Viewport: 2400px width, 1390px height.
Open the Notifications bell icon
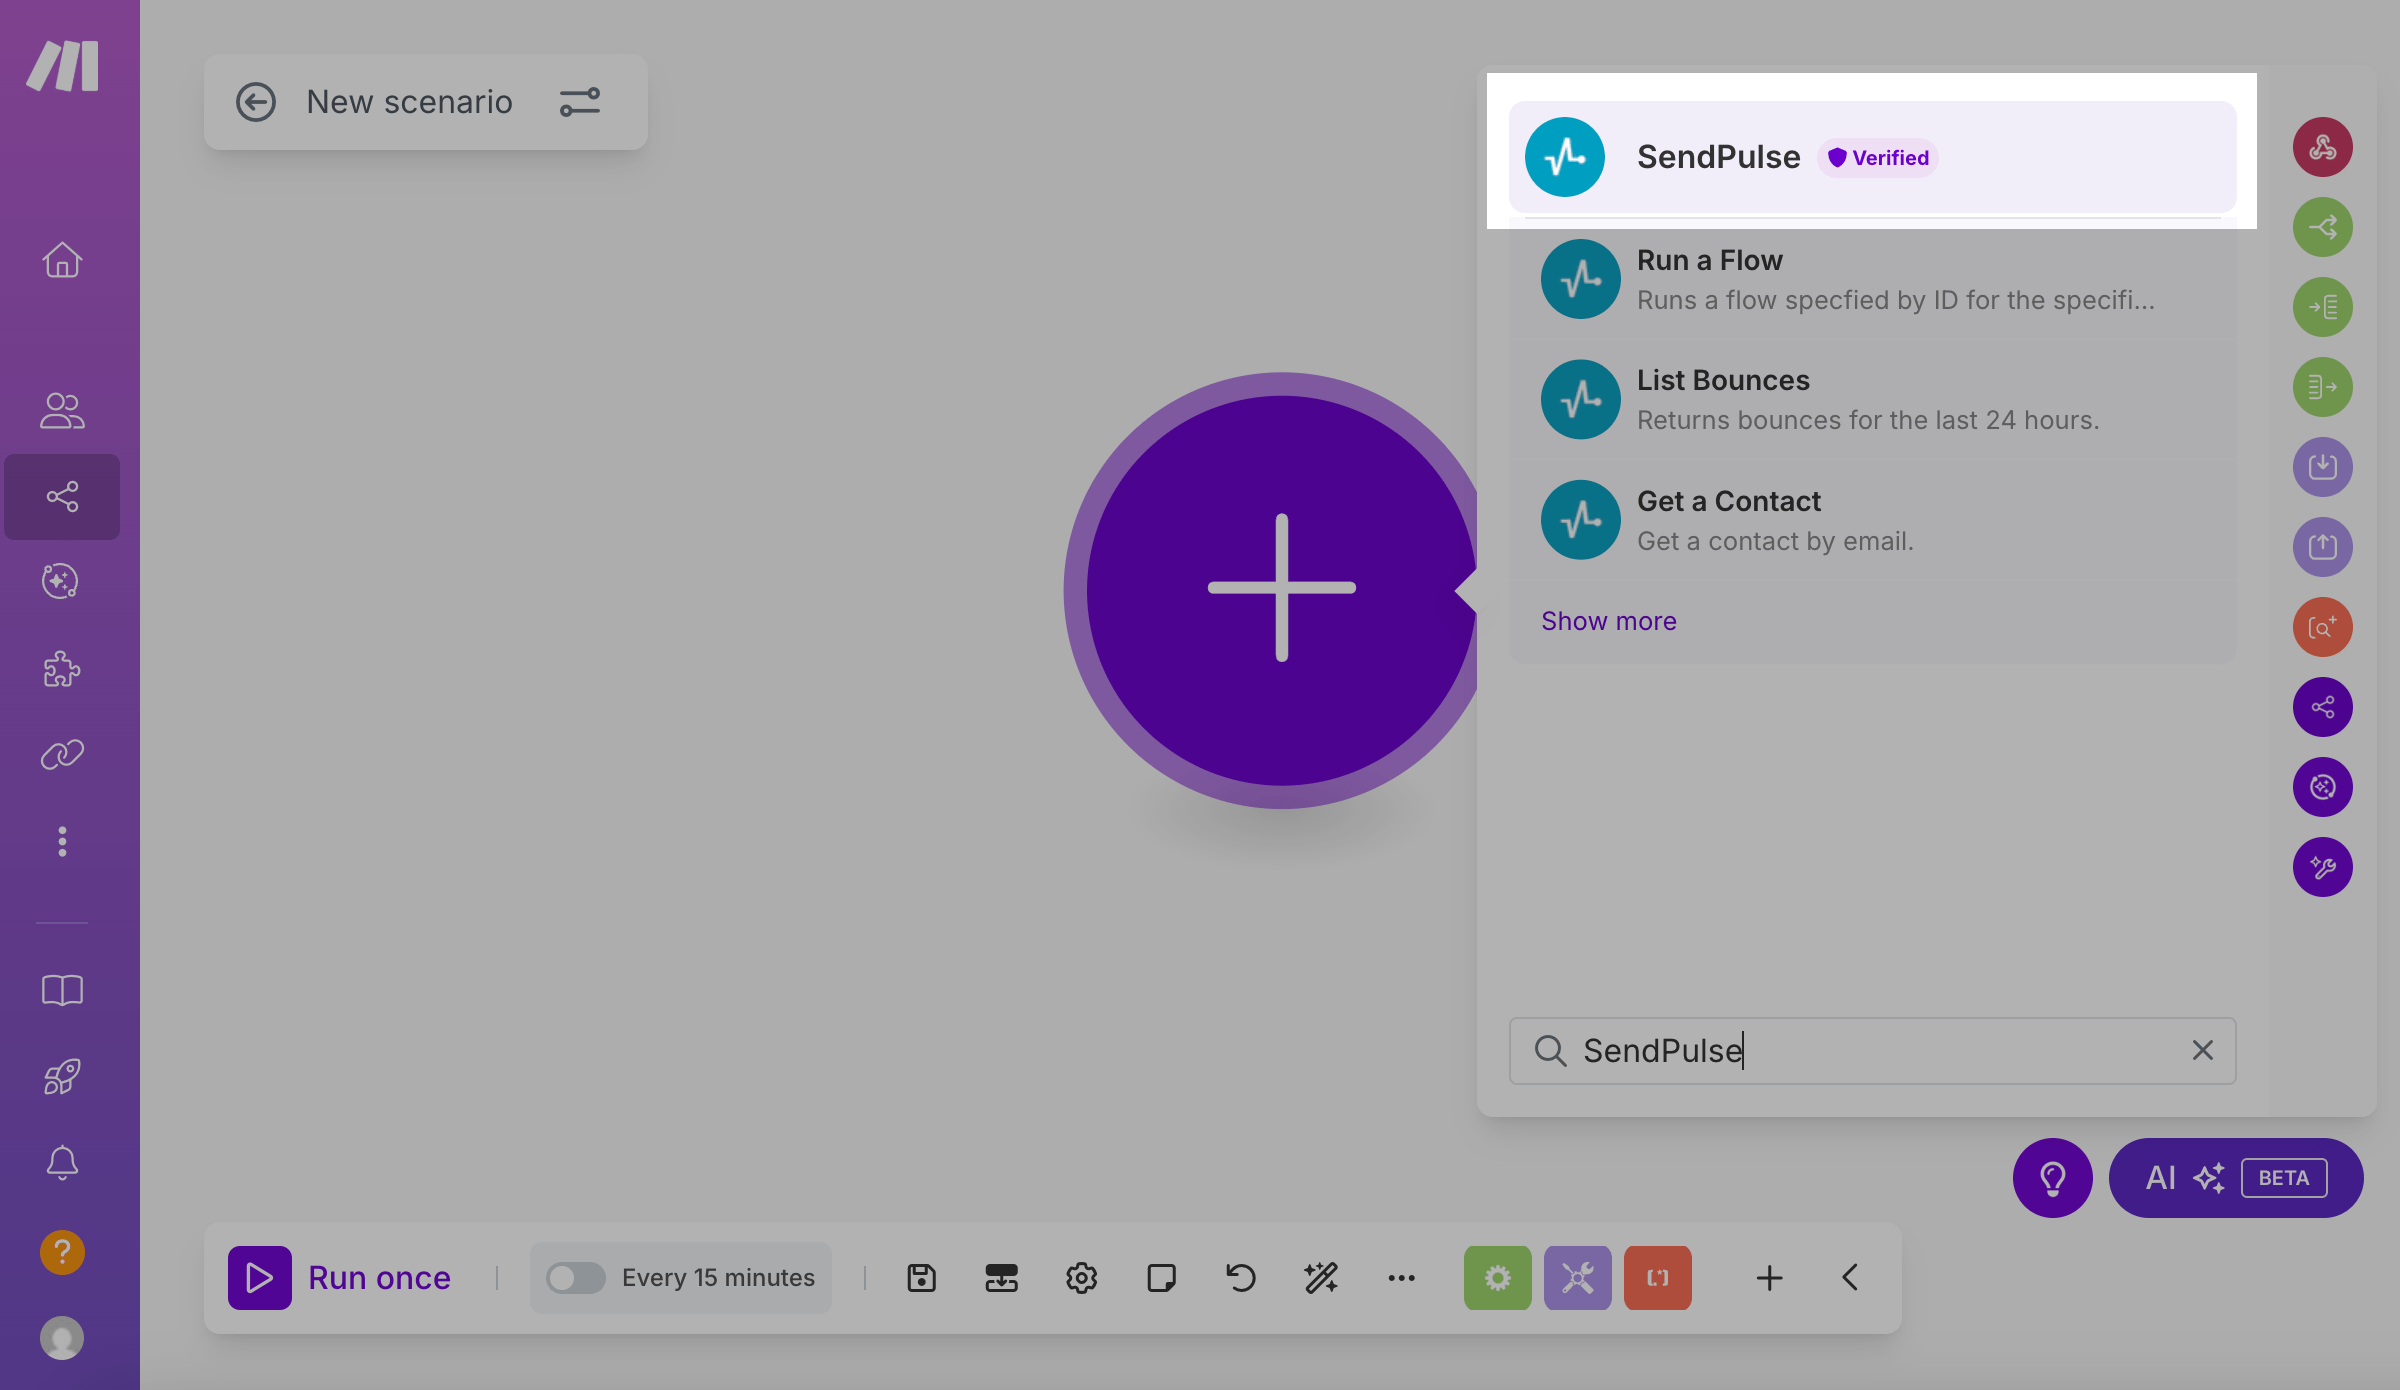(x=62, y=1163)
